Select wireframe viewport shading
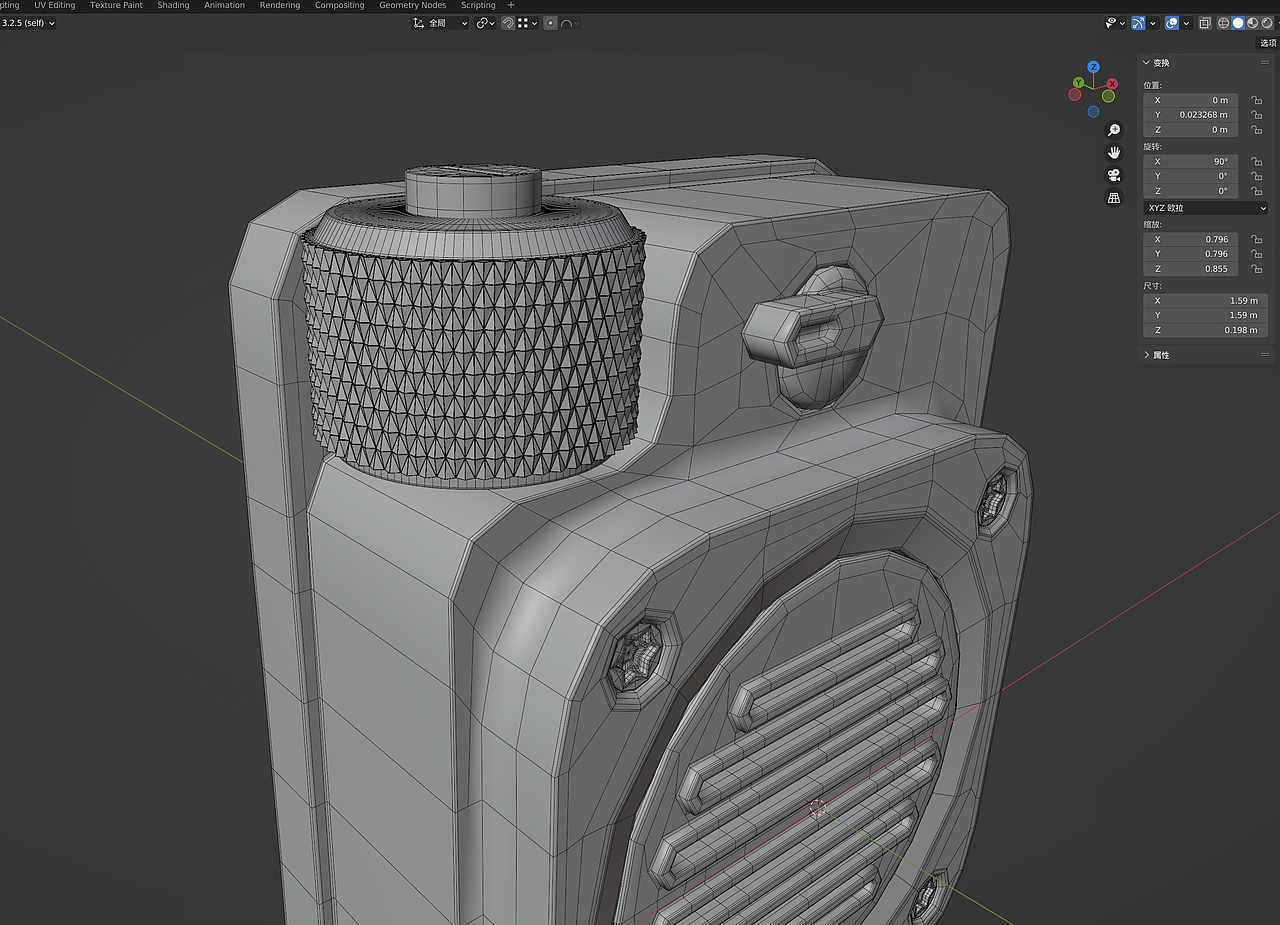The height and width of the screenshot is (925, 1280). 1223,23
